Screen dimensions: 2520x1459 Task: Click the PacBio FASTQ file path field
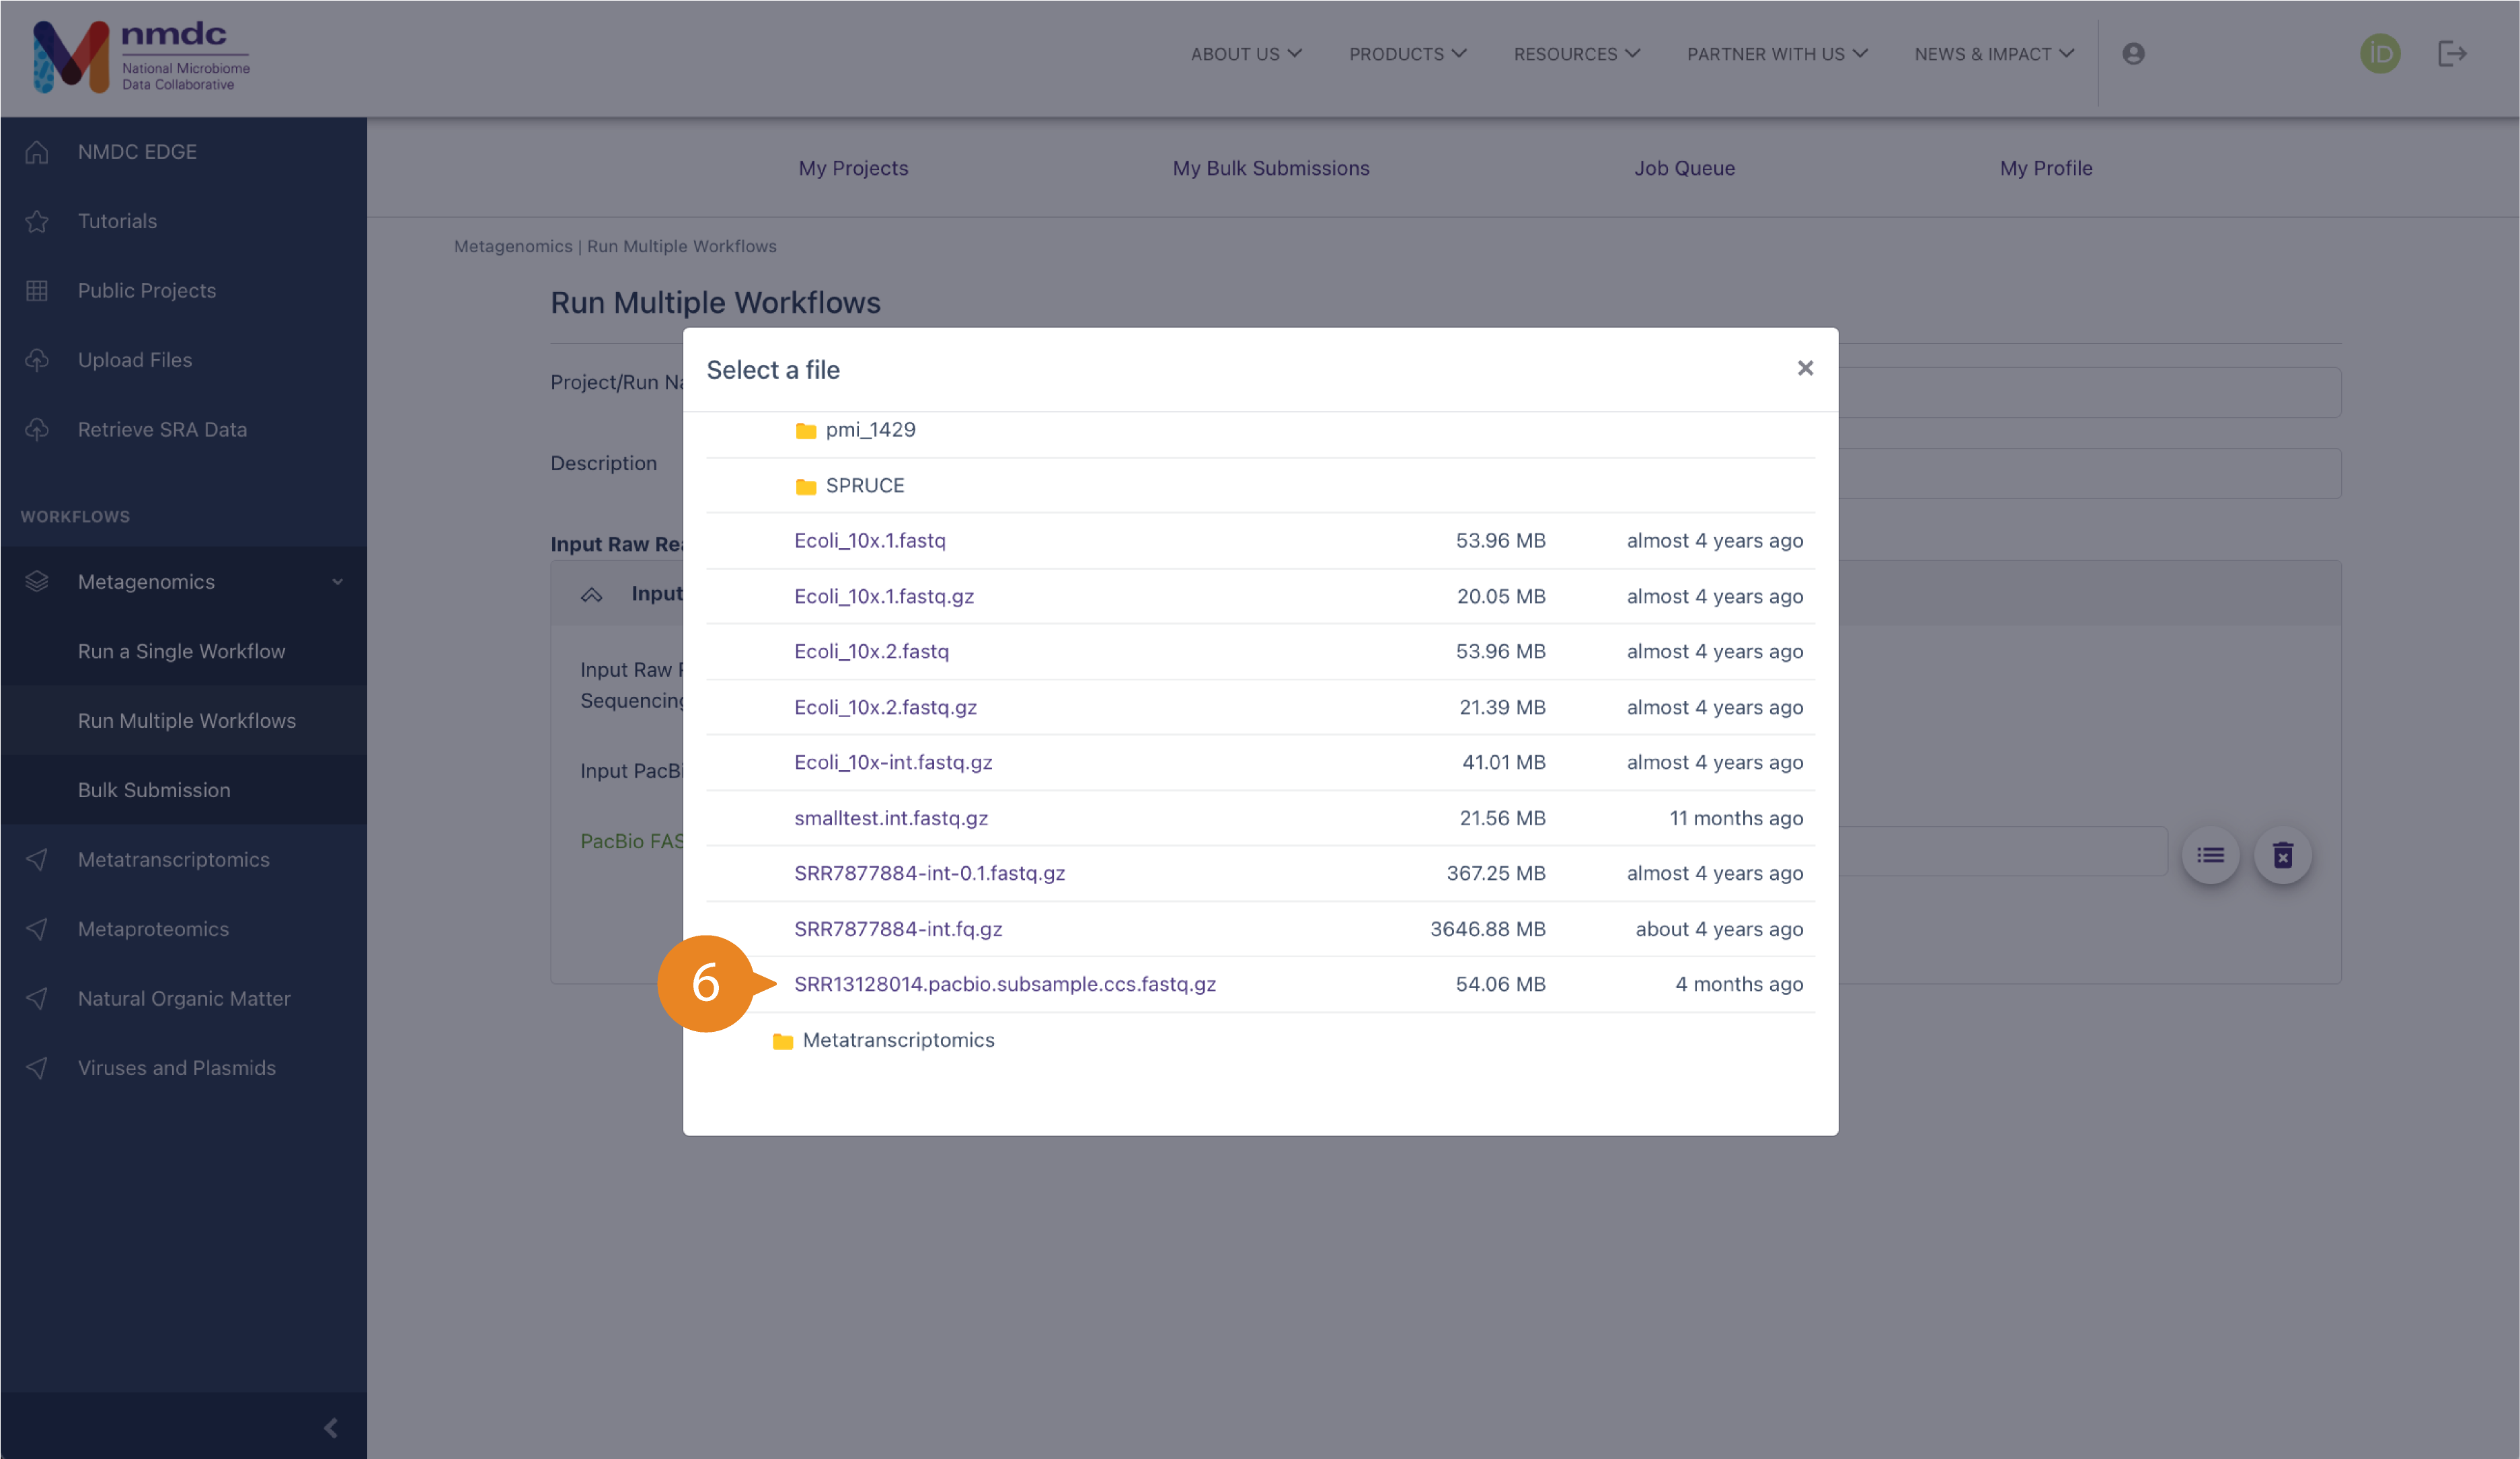[2003, 851]
